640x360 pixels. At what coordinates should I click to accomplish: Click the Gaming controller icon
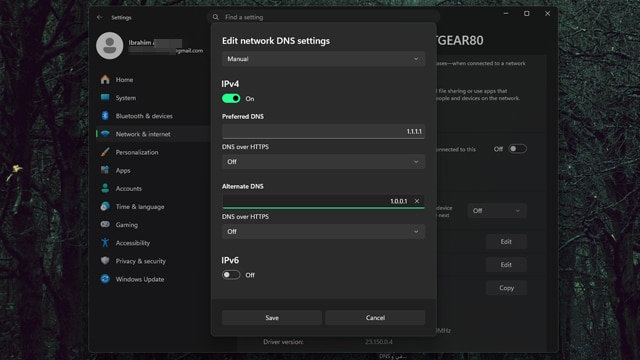pos(105,224)
